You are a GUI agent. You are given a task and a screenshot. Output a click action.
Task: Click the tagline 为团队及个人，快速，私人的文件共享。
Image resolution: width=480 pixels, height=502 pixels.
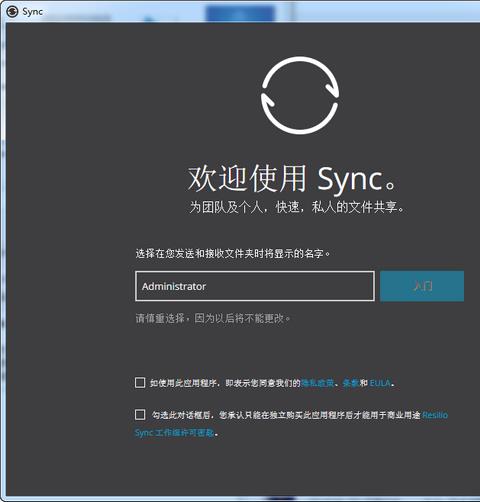297,207
